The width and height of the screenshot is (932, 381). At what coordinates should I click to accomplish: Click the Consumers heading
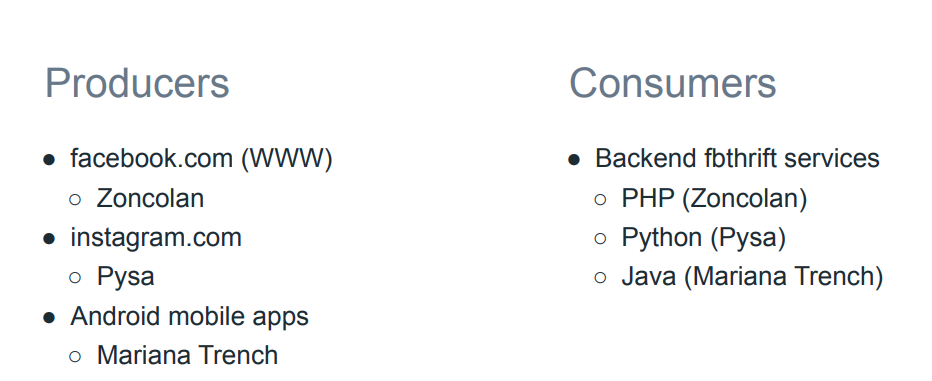(673, 83)
